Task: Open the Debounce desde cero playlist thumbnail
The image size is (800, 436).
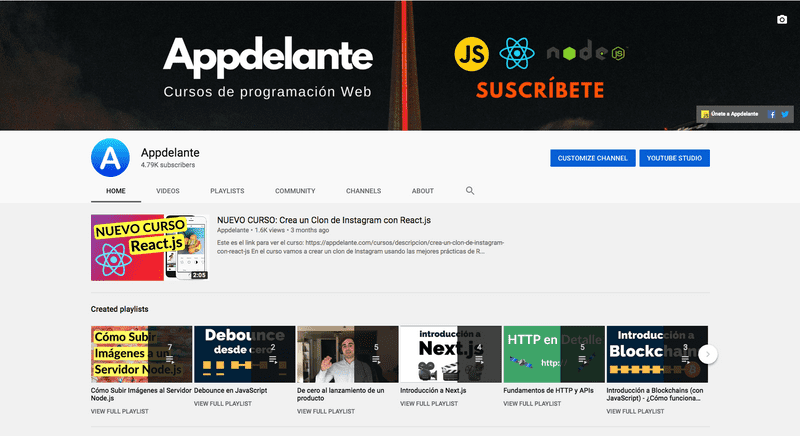Action: coord(244,354)
